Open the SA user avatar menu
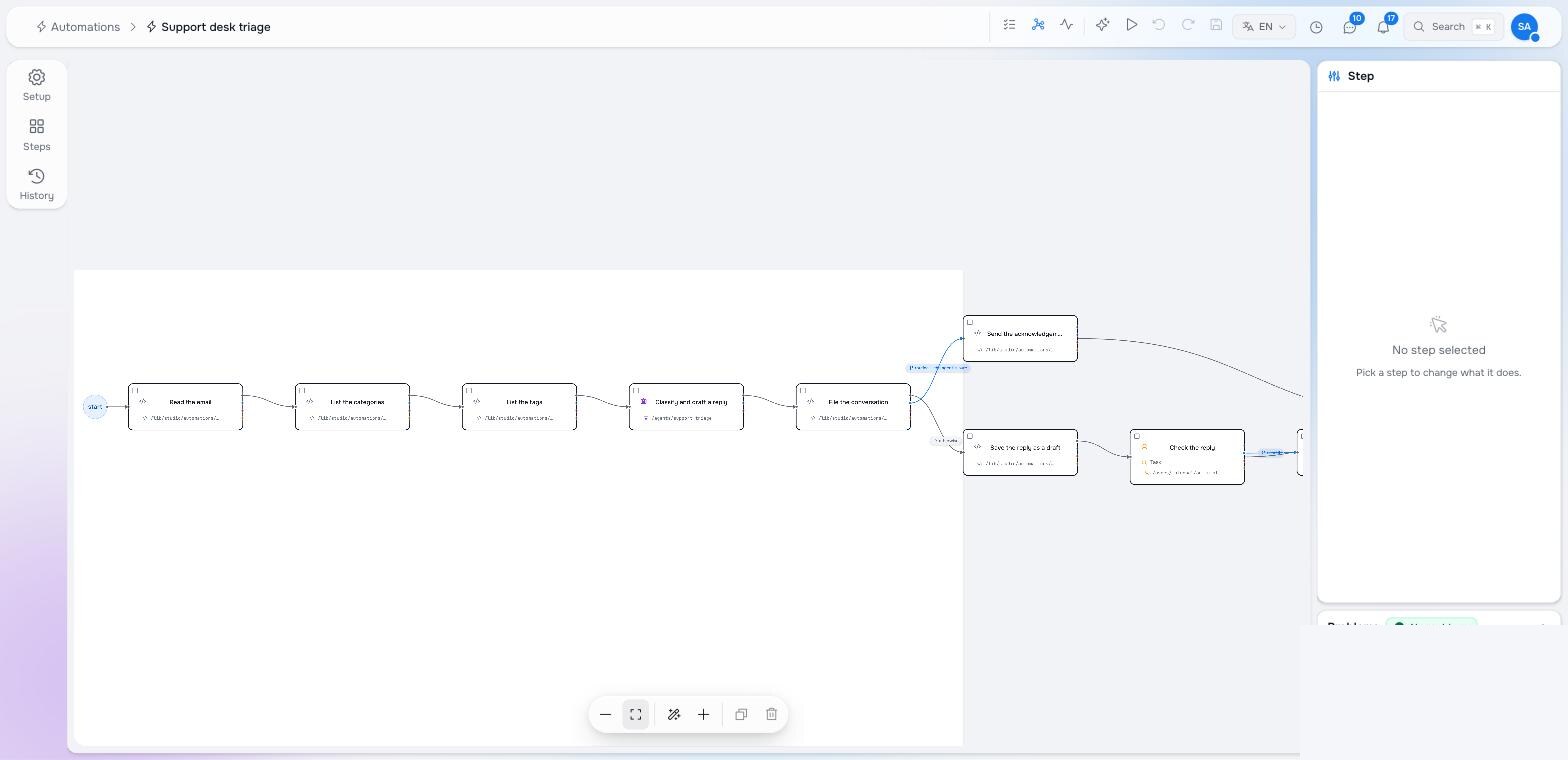1568x760 pixels. [1524, 27]
